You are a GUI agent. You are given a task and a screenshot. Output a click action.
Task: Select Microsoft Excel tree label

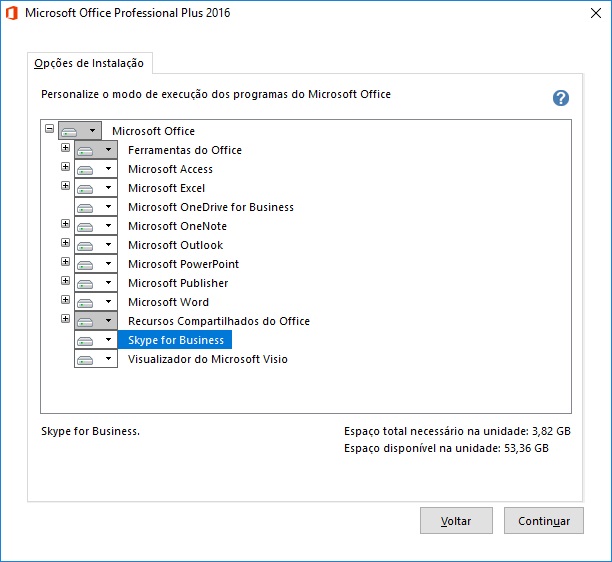coord(167,188)
